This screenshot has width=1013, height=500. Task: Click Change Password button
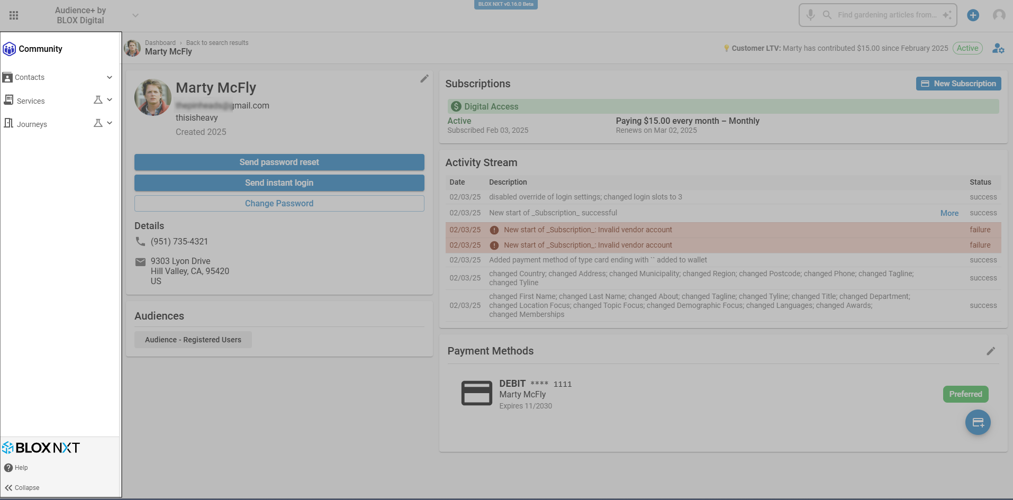(279, 203)
